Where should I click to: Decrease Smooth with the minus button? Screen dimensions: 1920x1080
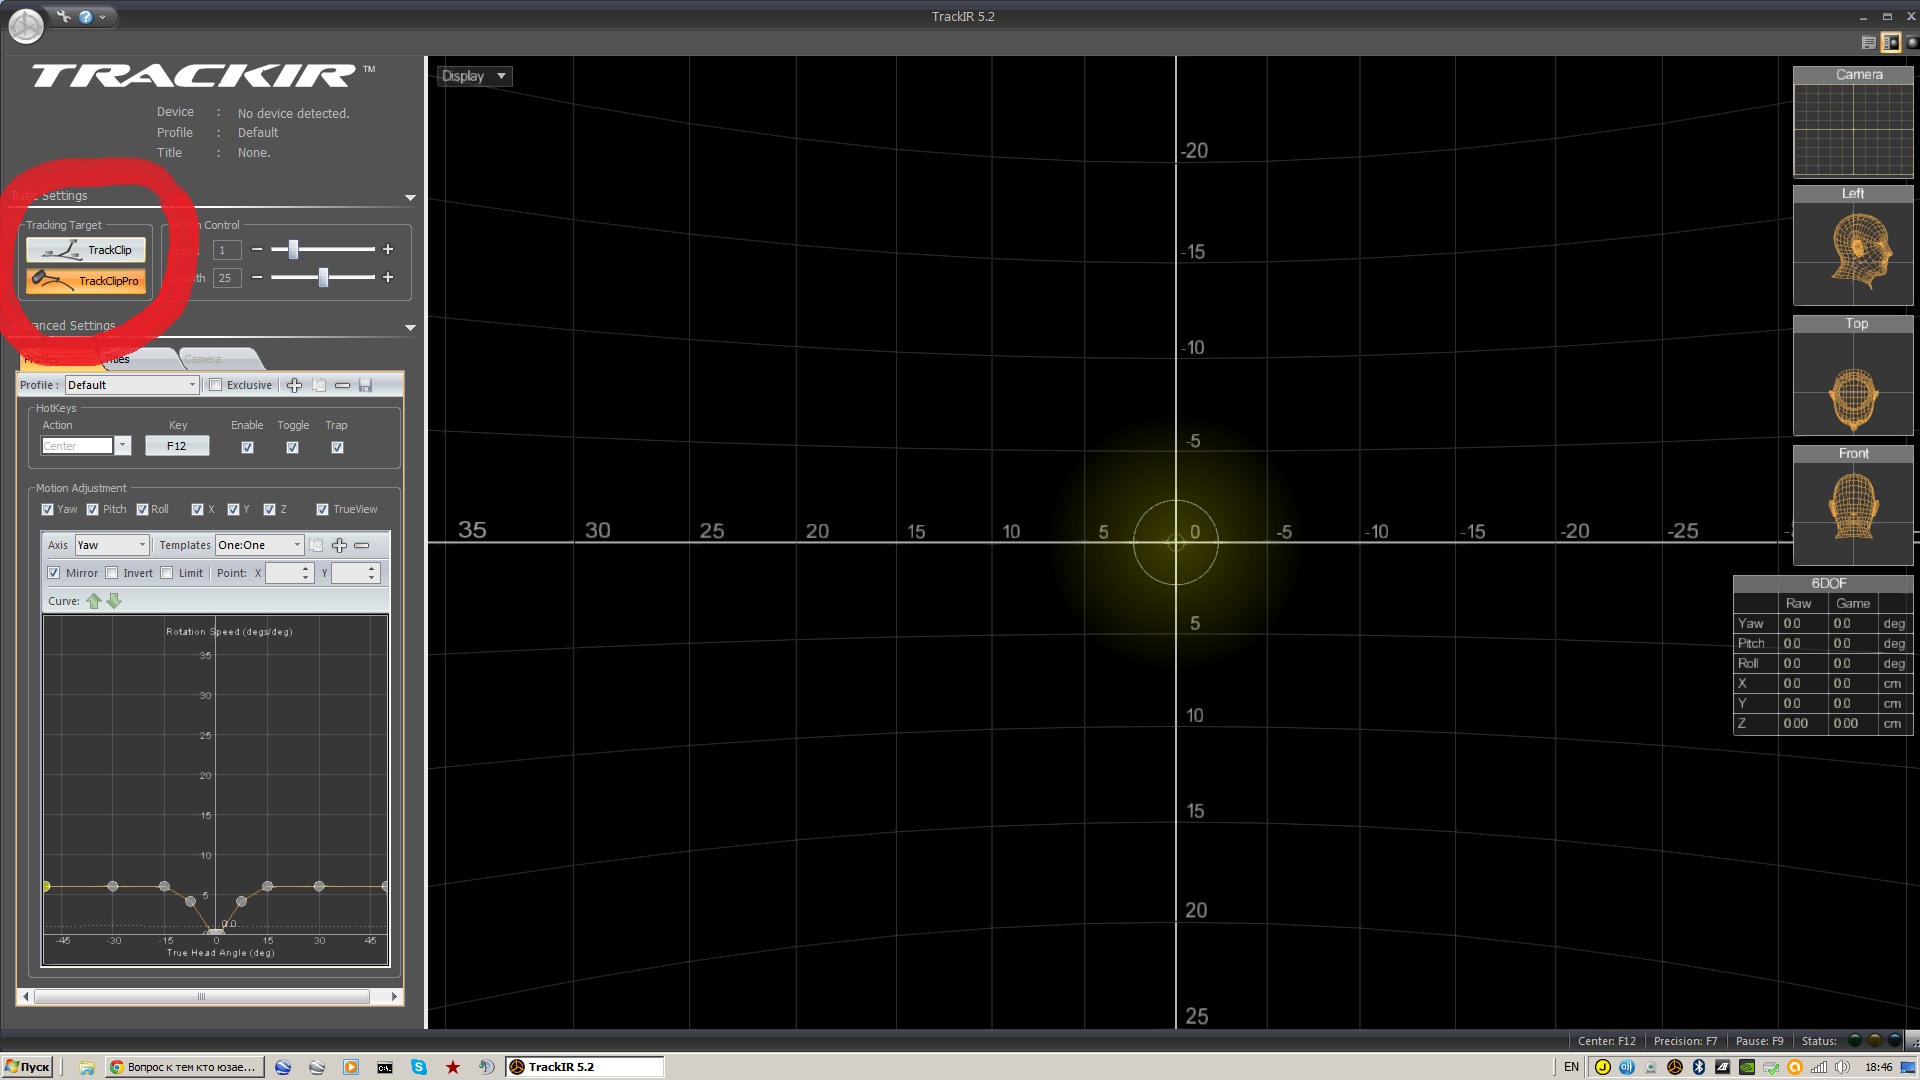point(257,277)
